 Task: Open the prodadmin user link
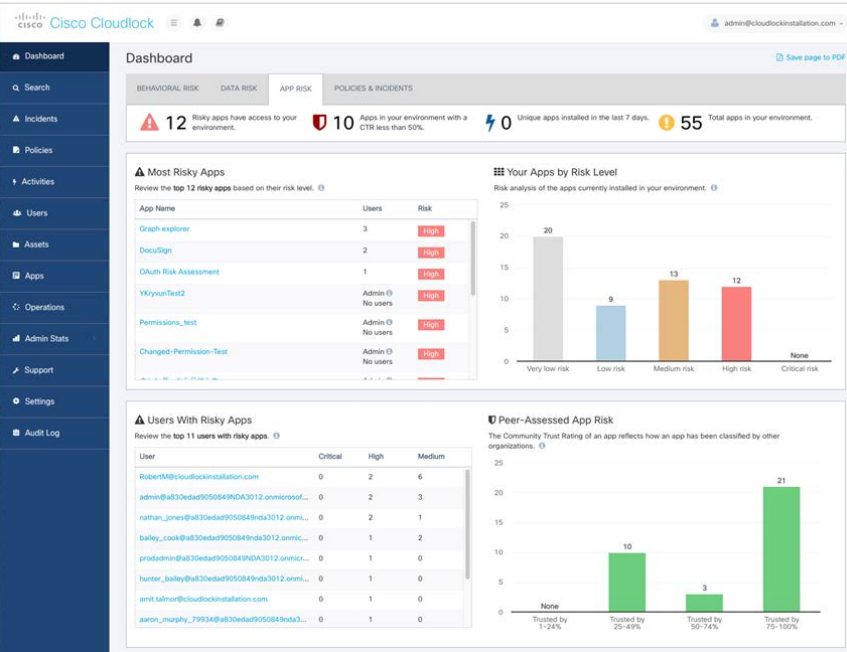click(224, 559)
